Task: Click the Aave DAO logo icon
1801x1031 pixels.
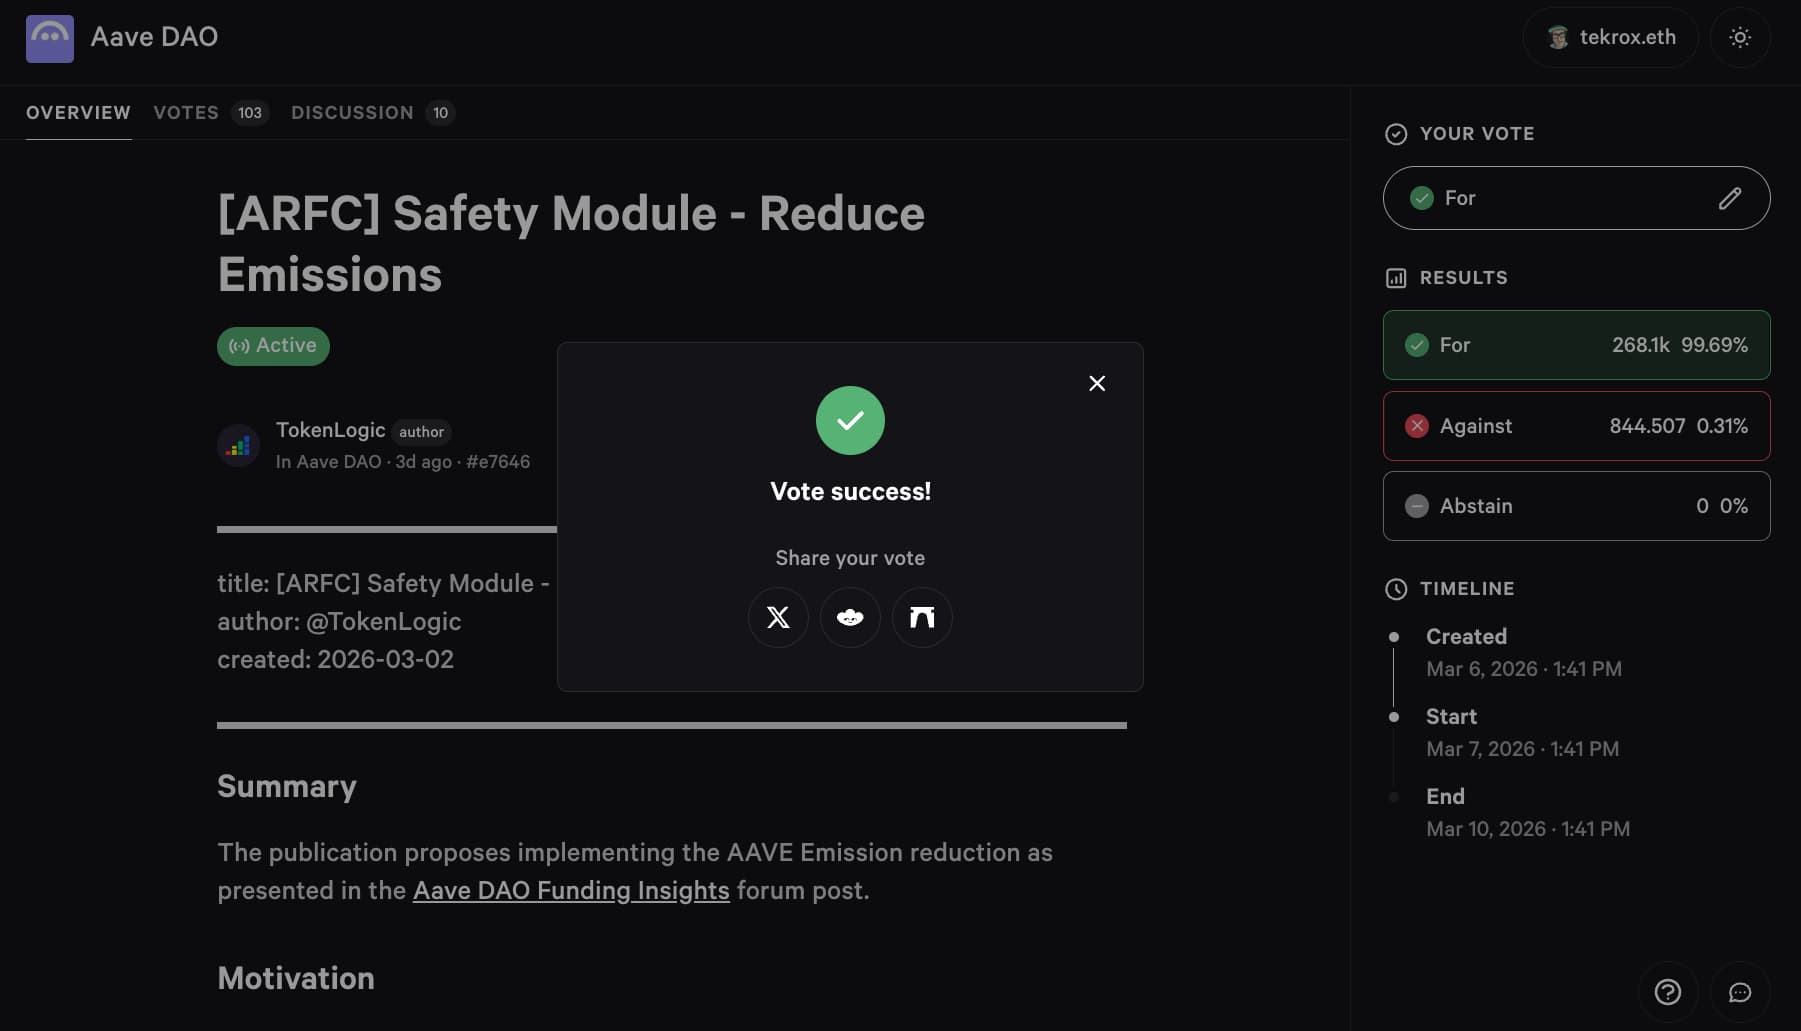Action: tap(50, 38)
